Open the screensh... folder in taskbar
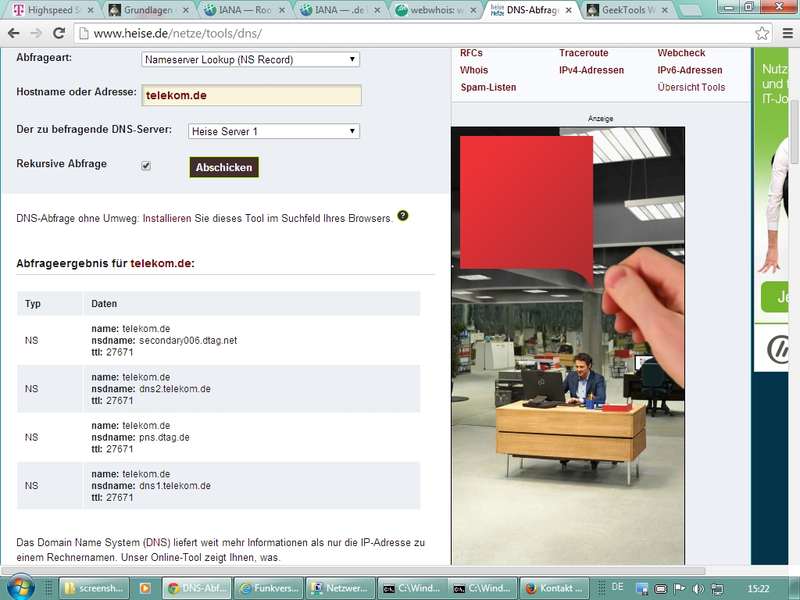Image resolution: width=800 pixels, height=600 pixels. click(94, 588)
